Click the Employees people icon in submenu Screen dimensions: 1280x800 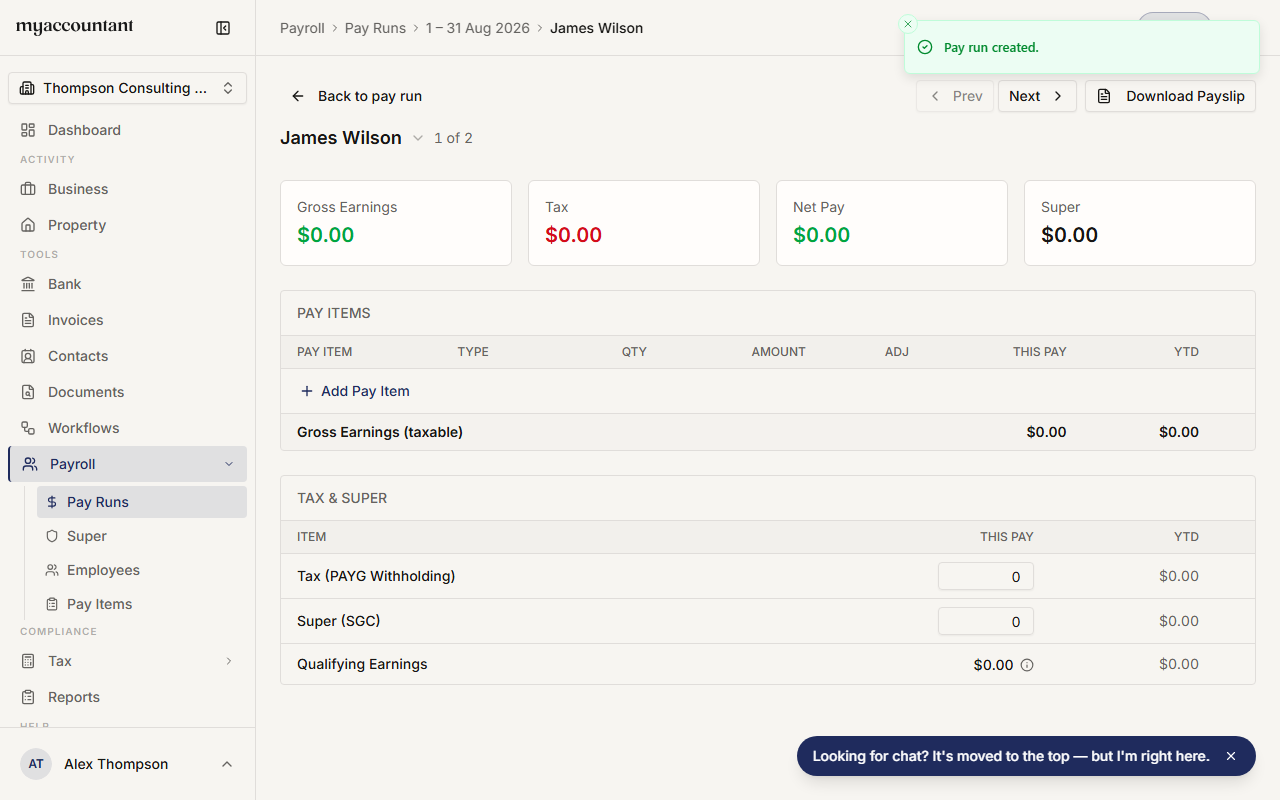[x=52, y=570]
